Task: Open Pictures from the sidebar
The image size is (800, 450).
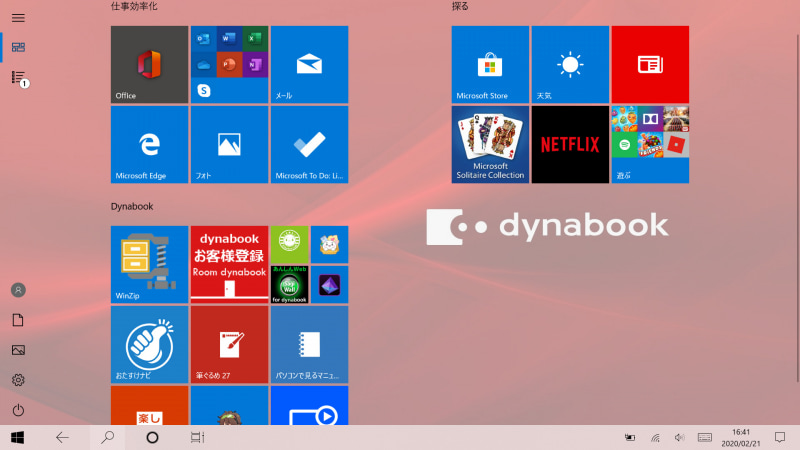Action: pyautogui.click(x=18, y=350)
